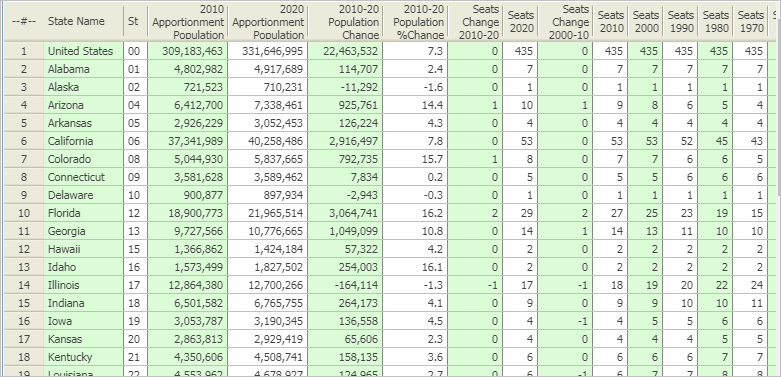This screenshot has width=781, height=377.
Task: Select row header 18 for Kentucky
Action: pyautogui.click(x=24, y=357)
